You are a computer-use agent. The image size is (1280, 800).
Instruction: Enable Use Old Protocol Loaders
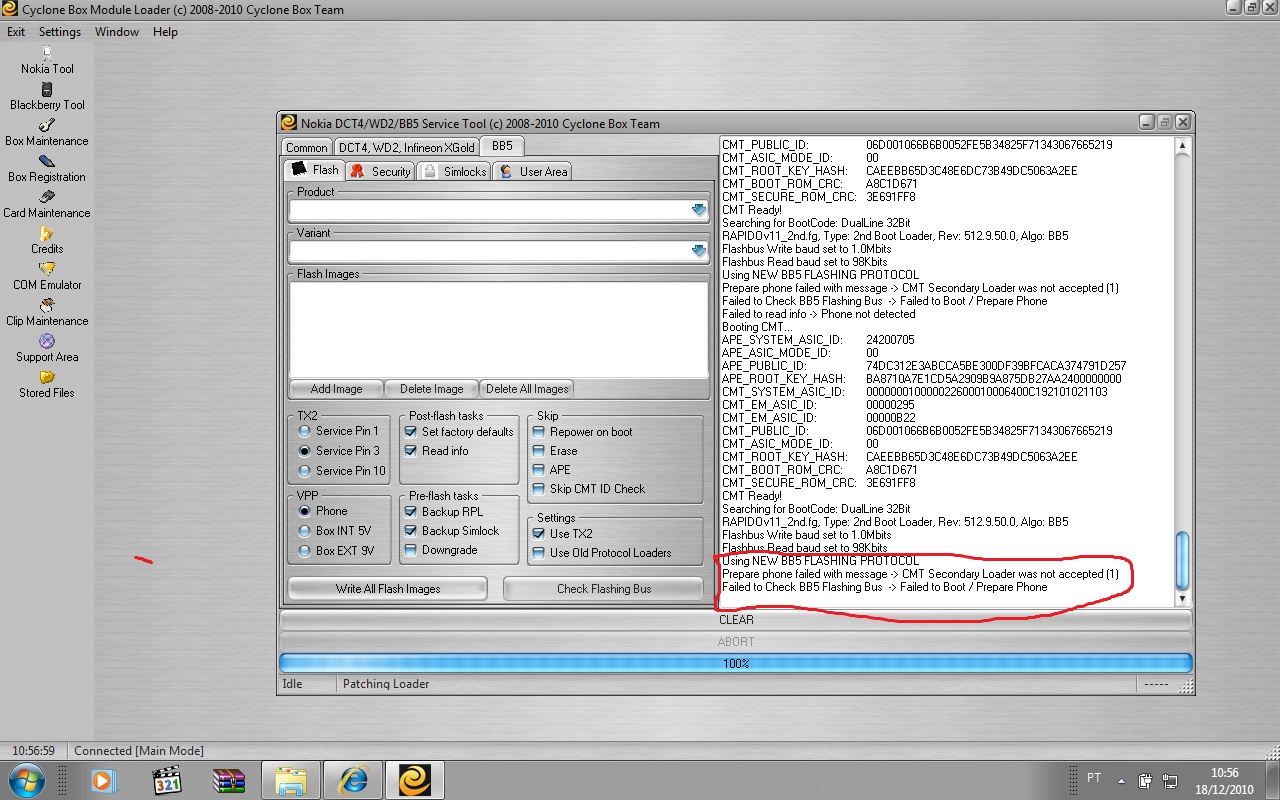tap(539, 553)
